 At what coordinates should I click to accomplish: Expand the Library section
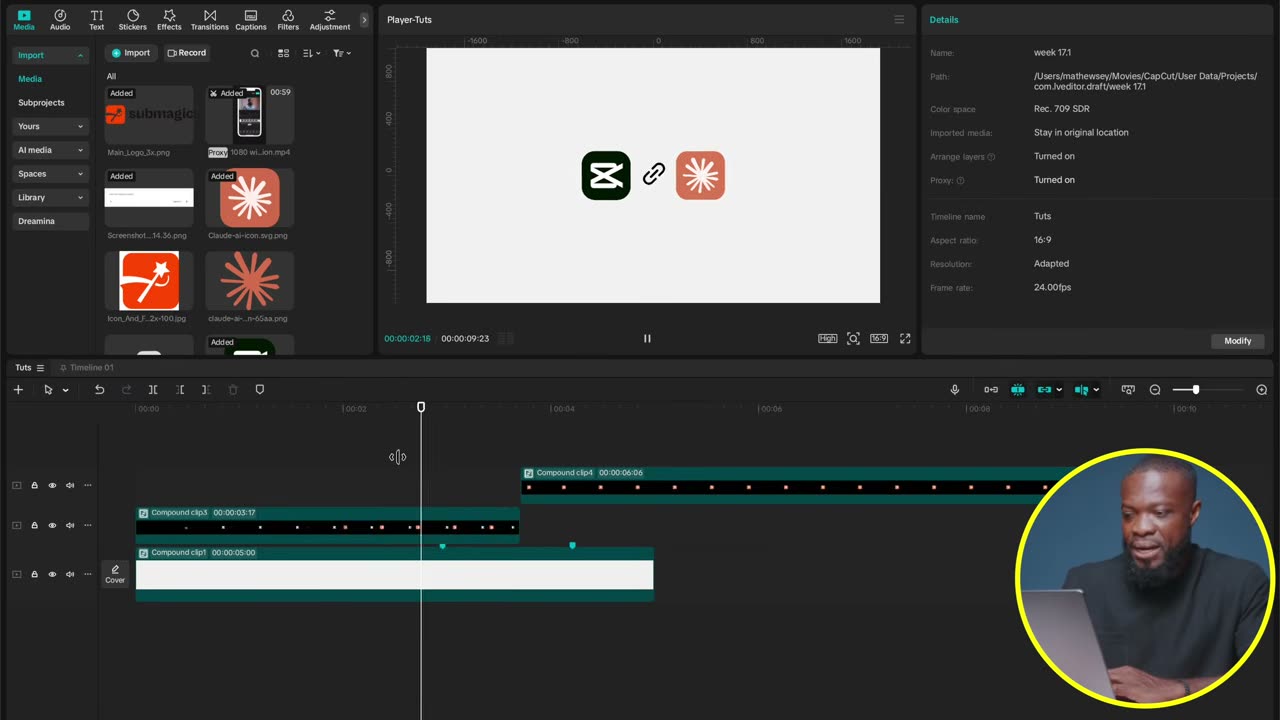pyautogui.click(x=50, y=197)
